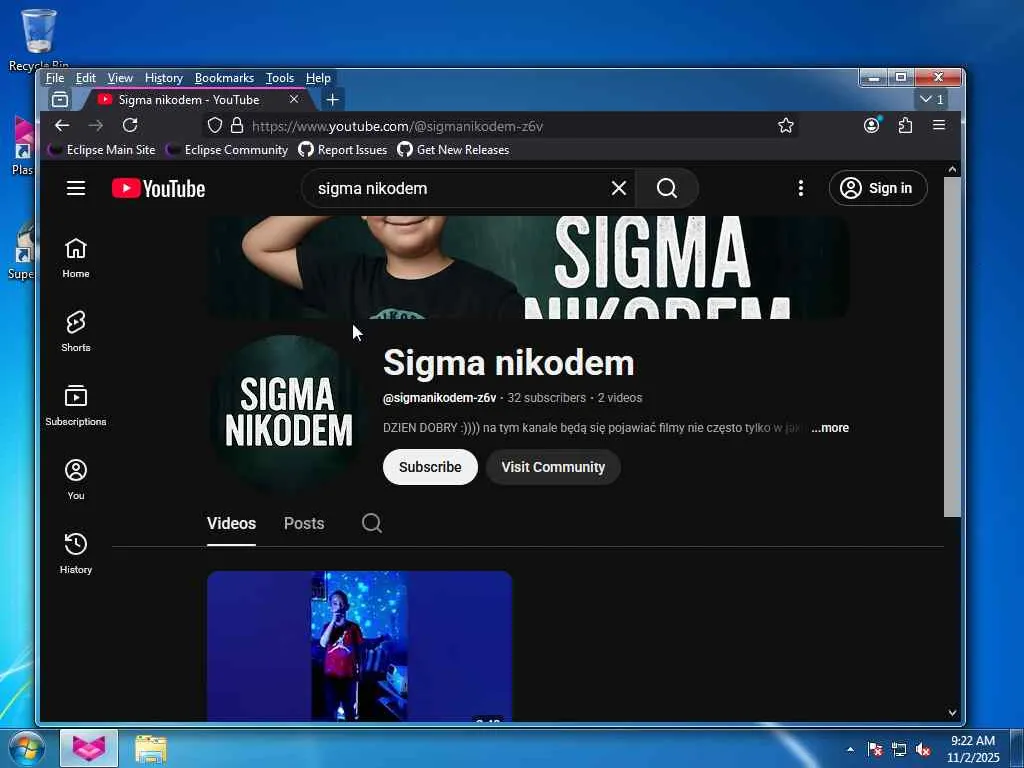Click the YouTube logo

158,189
